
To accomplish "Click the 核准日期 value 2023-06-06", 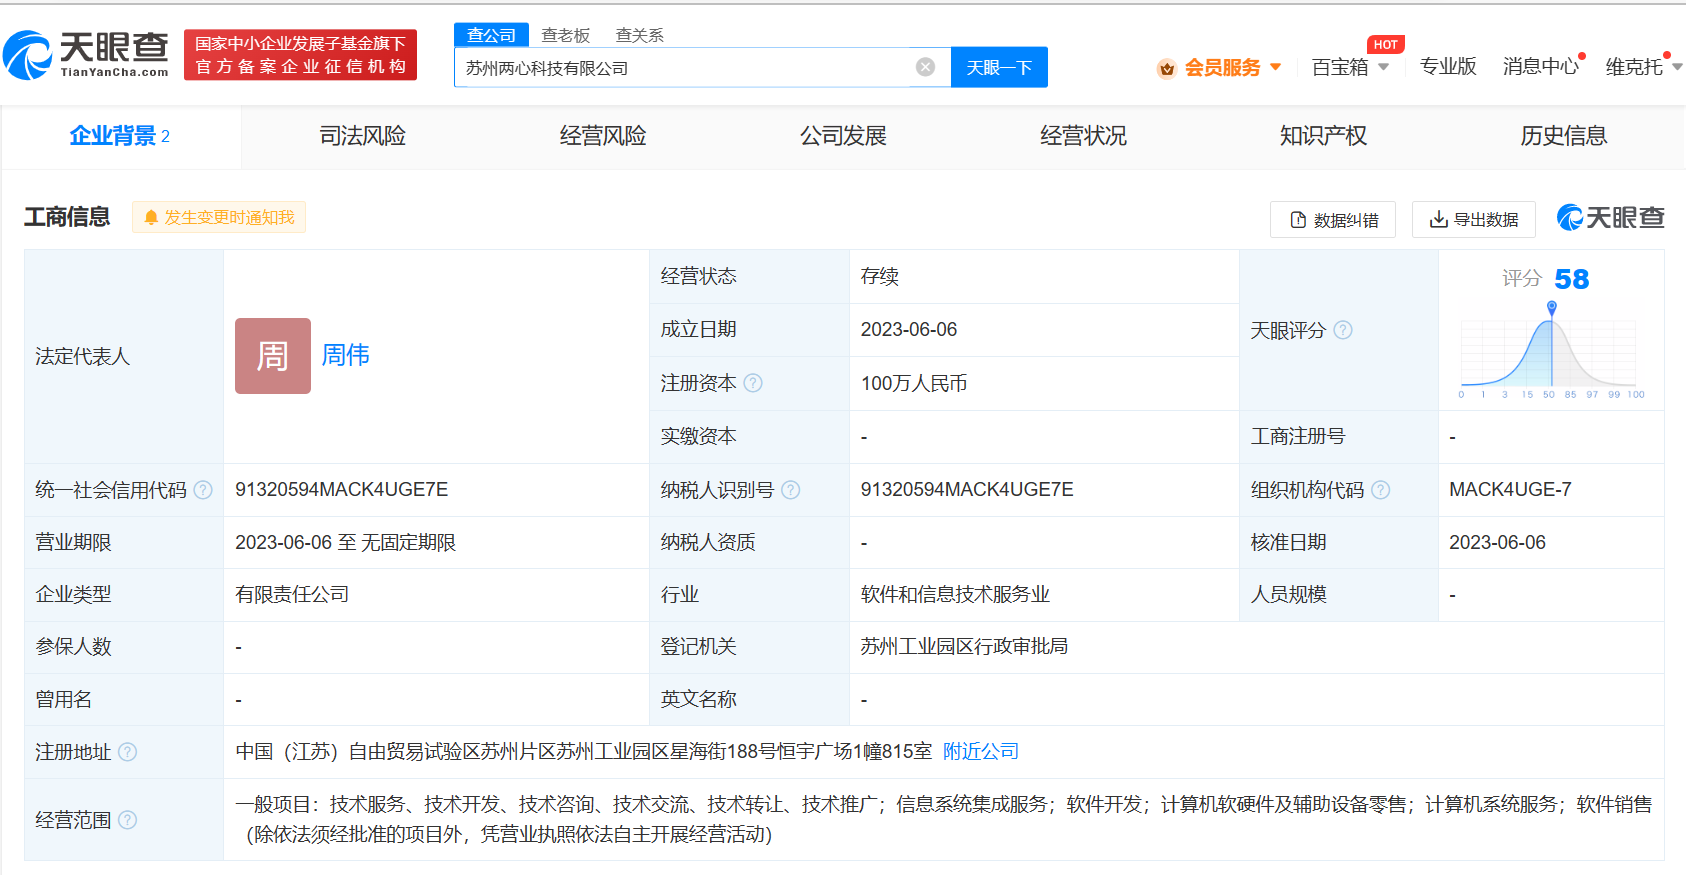I will [1497, 543].
